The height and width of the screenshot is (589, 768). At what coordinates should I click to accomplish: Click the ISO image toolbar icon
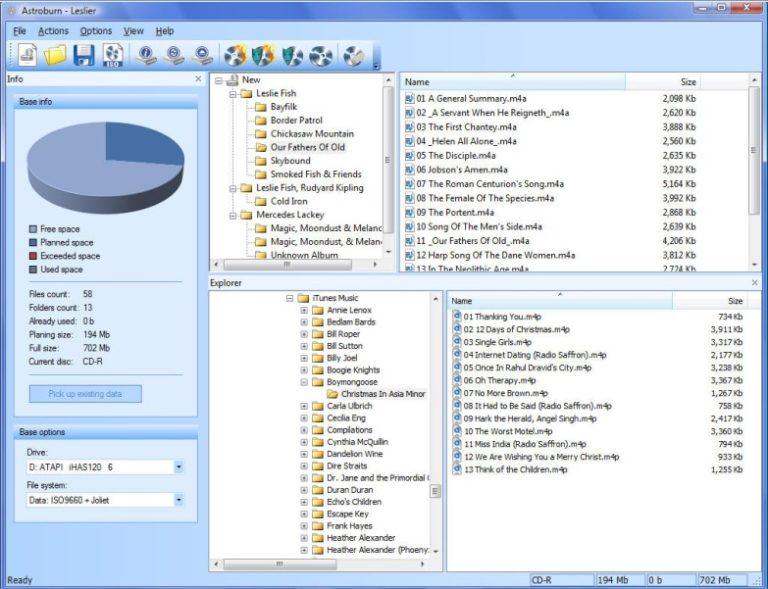(x=114, y=56)
